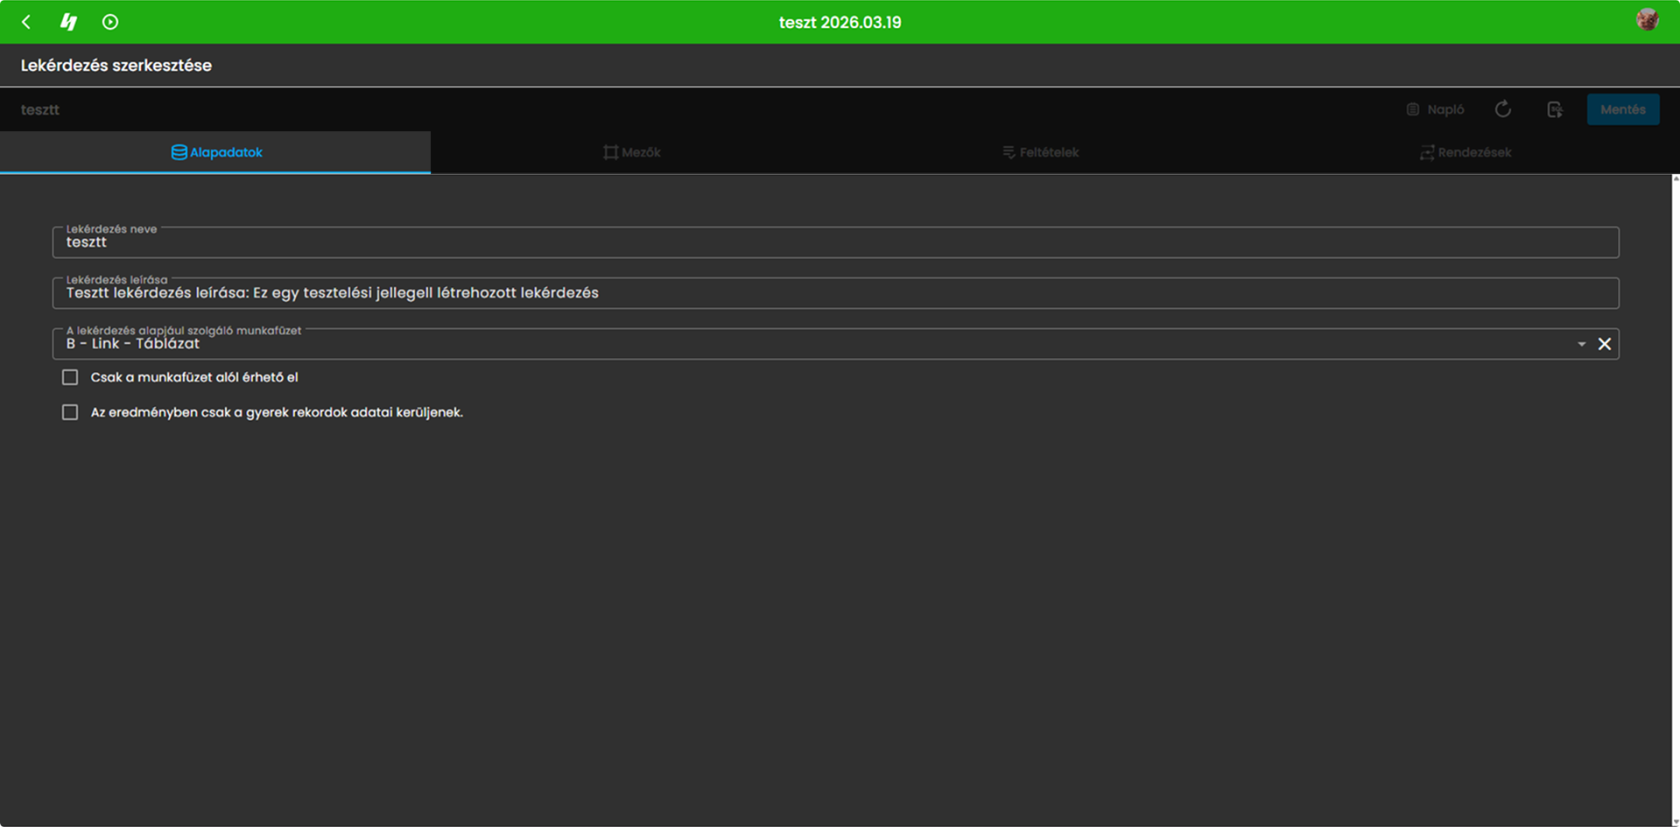Click into the Lekérdezés neve field
This screenshot has width=1680, height=827.
[x=835, y=242]
